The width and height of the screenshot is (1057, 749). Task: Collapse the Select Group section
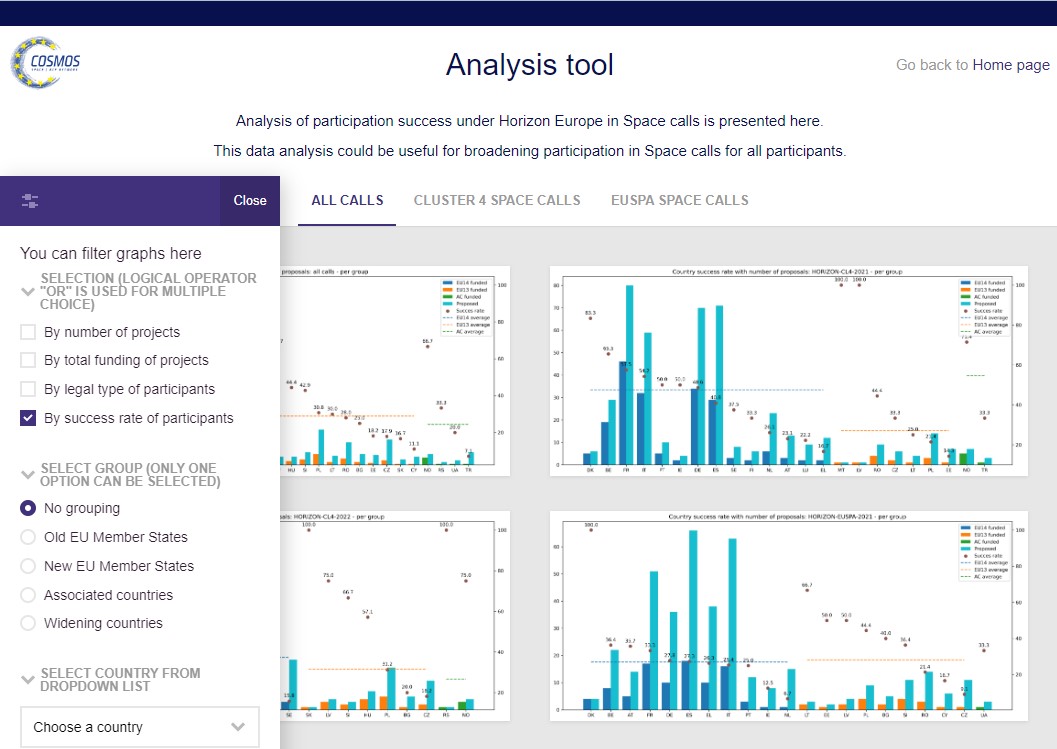click(x=28, y=475)
